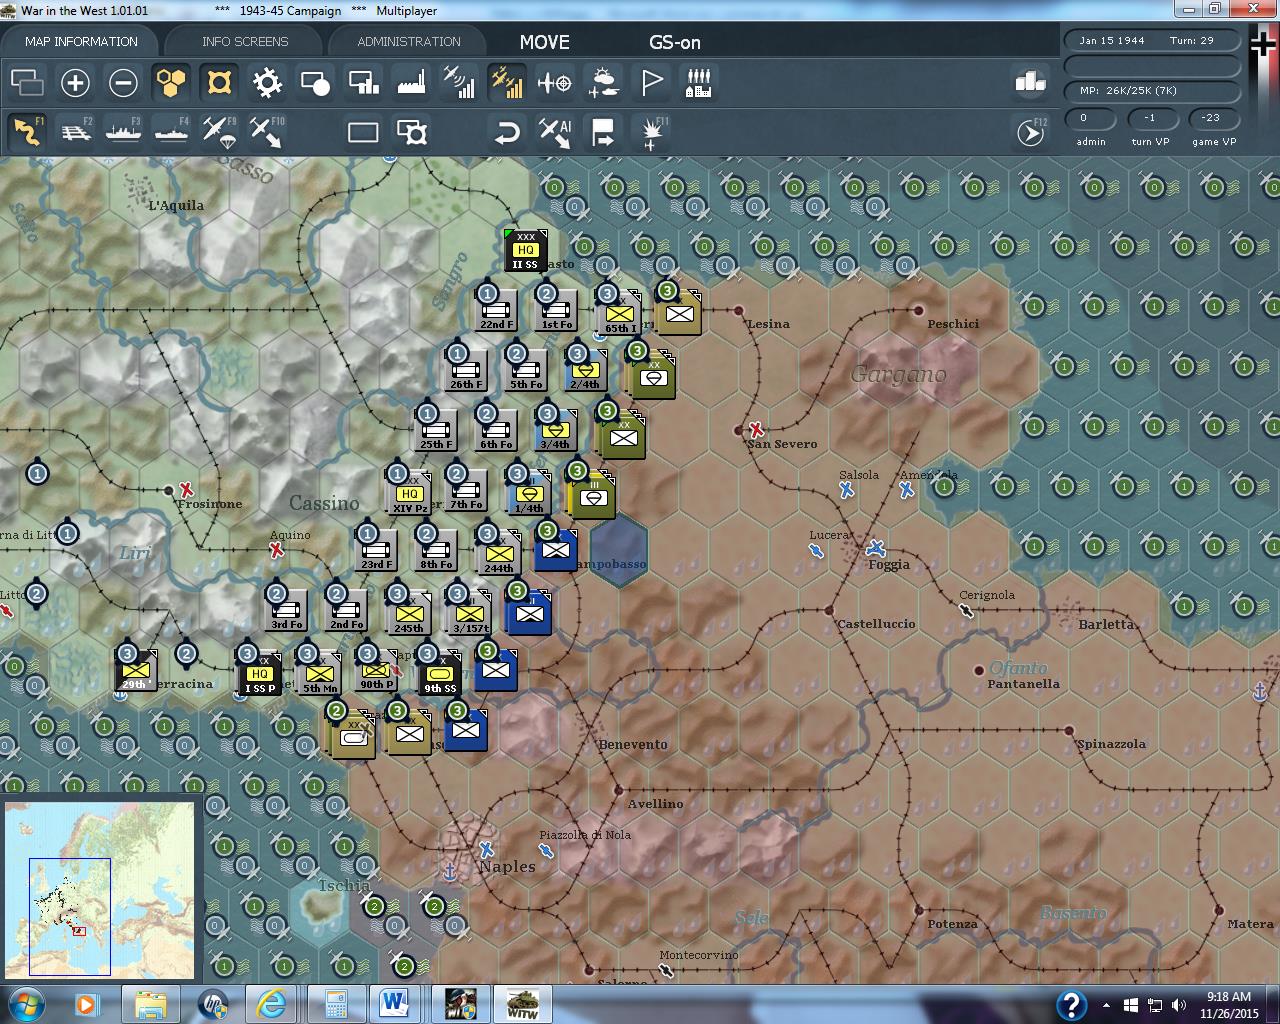
Task: Click the Europe minimap thumbnail
Action: tap(100, 892)
